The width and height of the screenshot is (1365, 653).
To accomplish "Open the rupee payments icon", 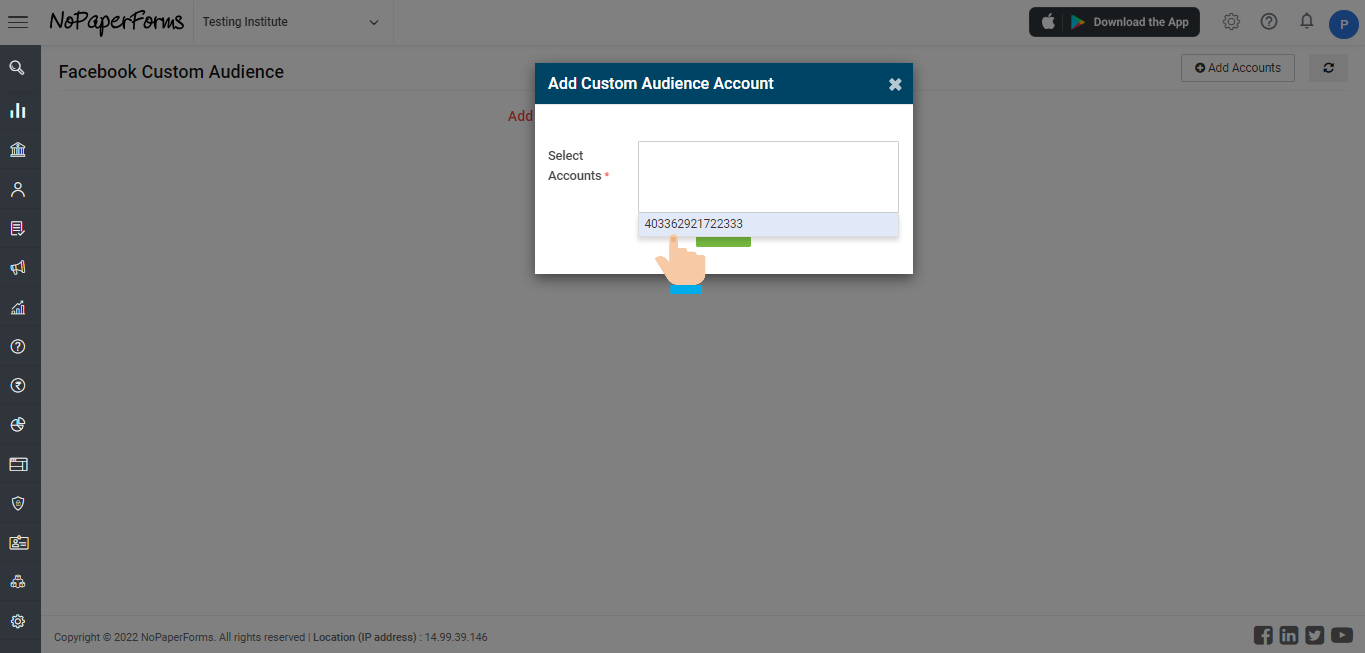I will pos(17,386).
